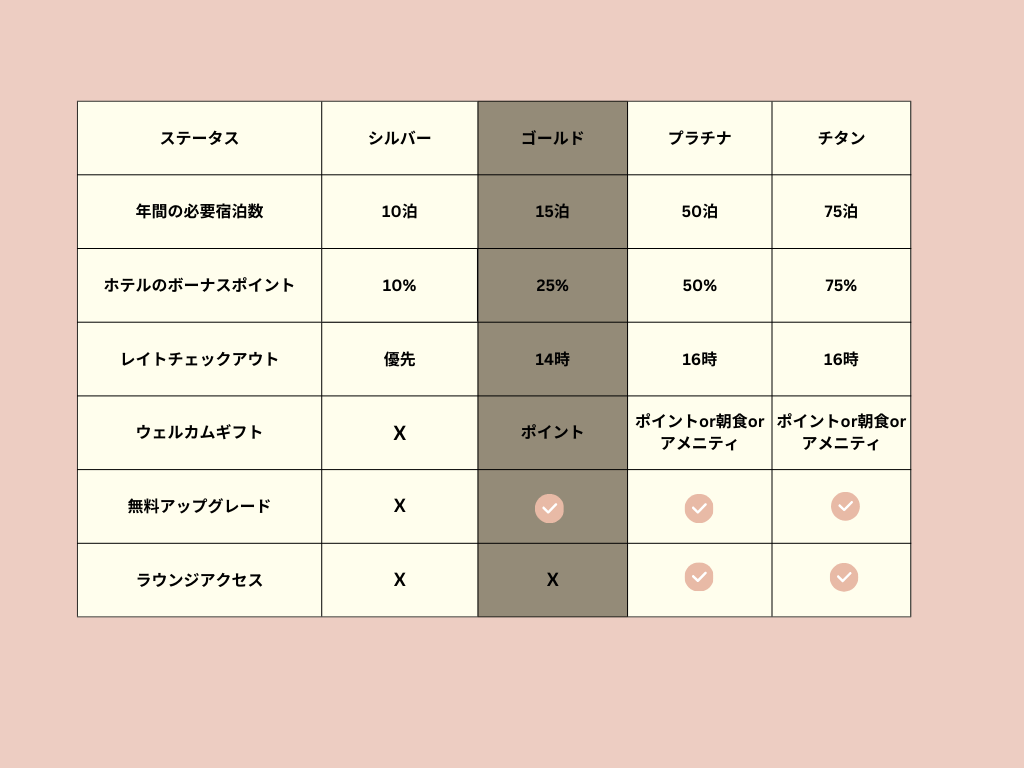The height and width of the screenshot is (768, 1024).
Task: Select the プラチナ column header
Action: tap(699, 138)
